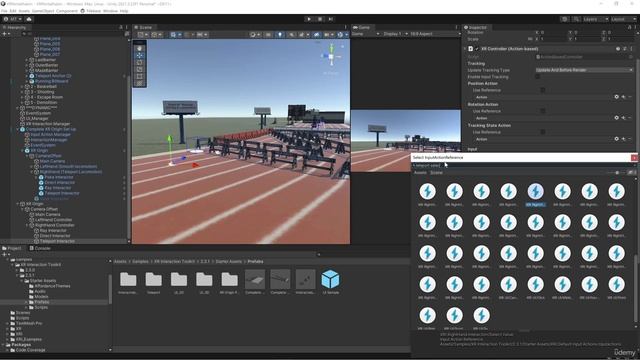Toggle XR Controller component enabled checkbox
The image size is (640, 360).
pyautogui.click(x=477, y=49)
